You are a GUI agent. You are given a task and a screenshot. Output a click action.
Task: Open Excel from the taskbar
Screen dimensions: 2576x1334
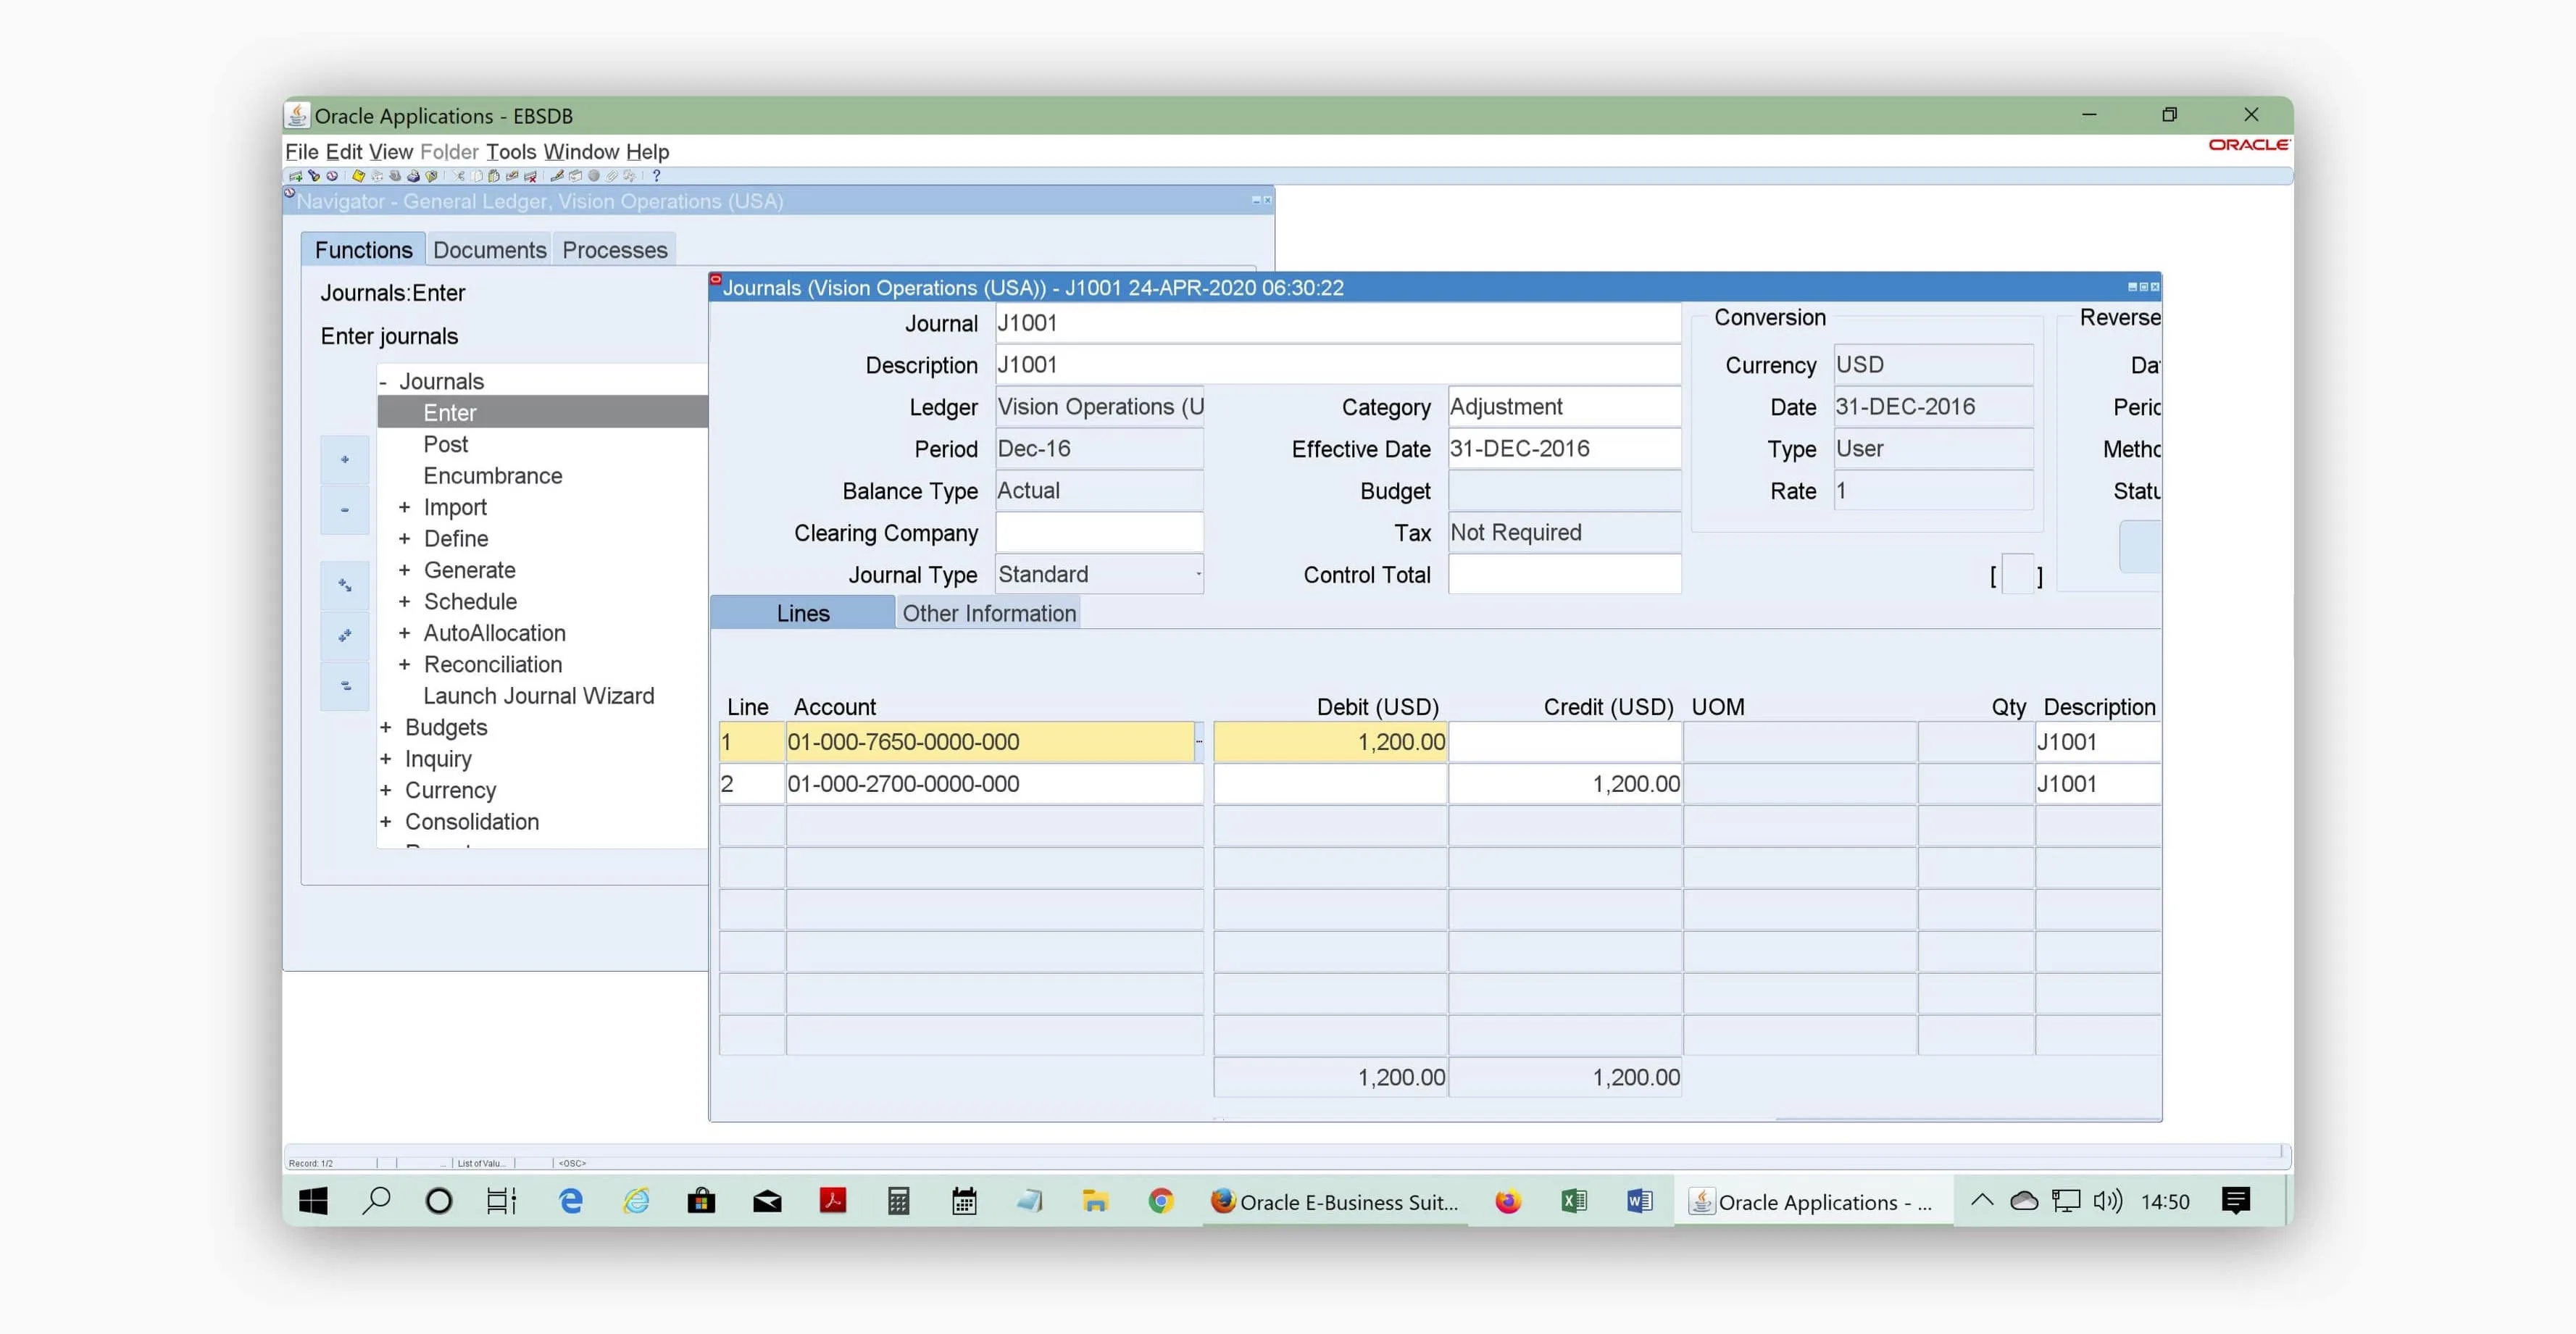(1574, 1201)
